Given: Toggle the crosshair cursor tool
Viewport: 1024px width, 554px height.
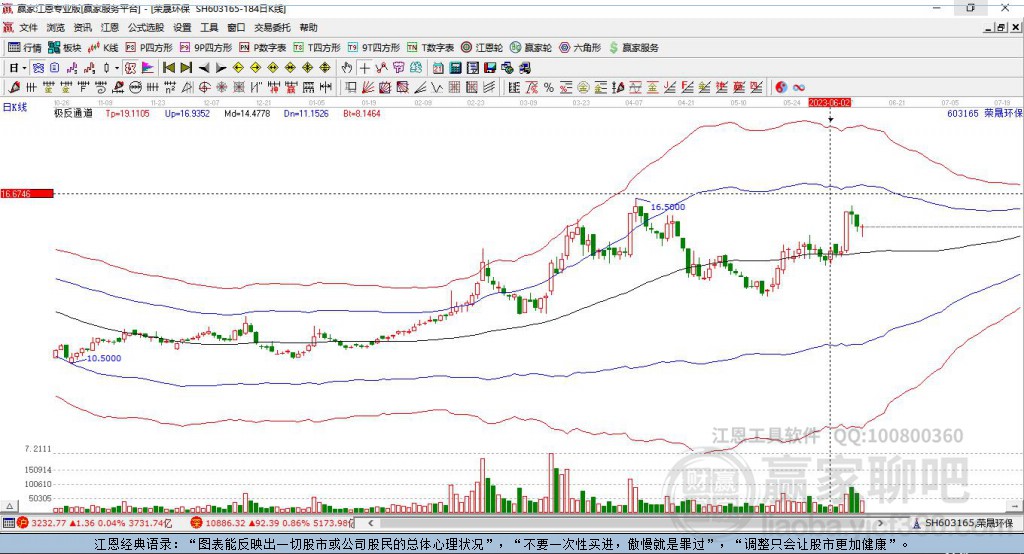Looking at the screenshot, I should click(x=364, y=68).
